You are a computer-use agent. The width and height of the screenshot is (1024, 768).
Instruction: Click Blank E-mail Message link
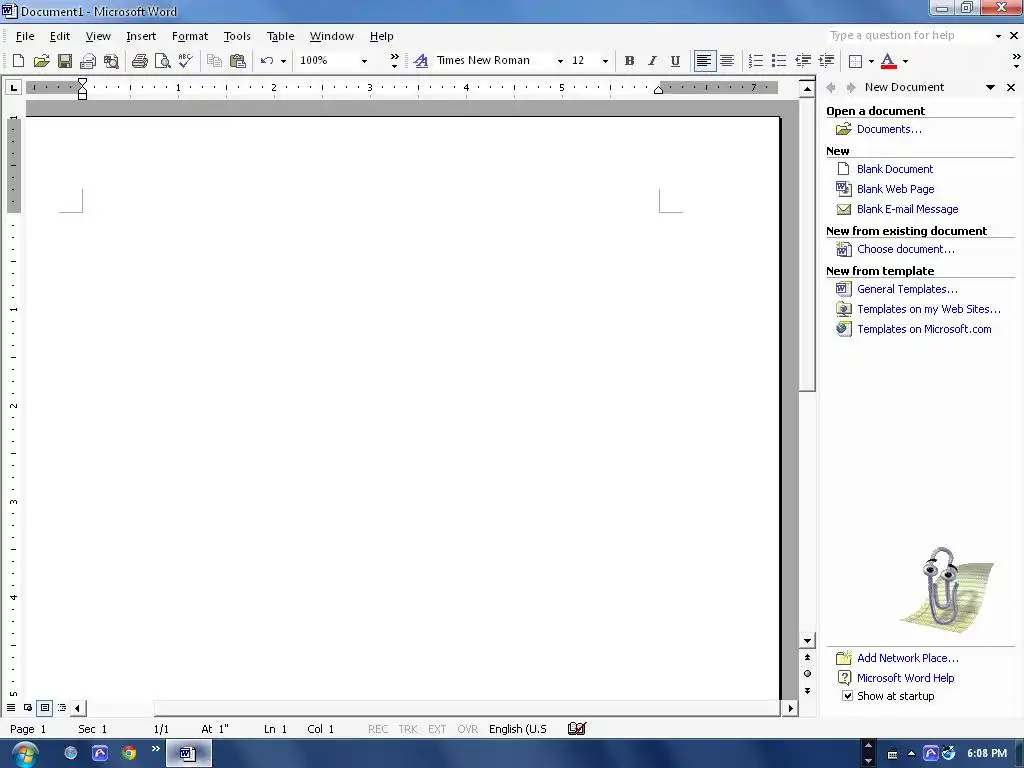click(x=907, y=209)
